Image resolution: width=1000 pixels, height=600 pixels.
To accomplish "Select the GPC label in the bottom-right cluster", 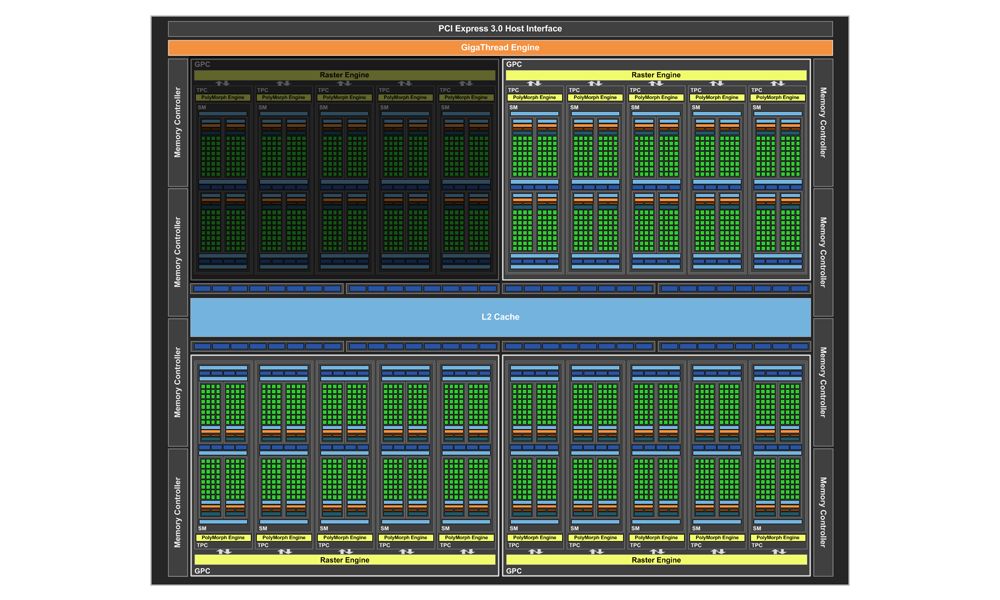I will (514, 571).
